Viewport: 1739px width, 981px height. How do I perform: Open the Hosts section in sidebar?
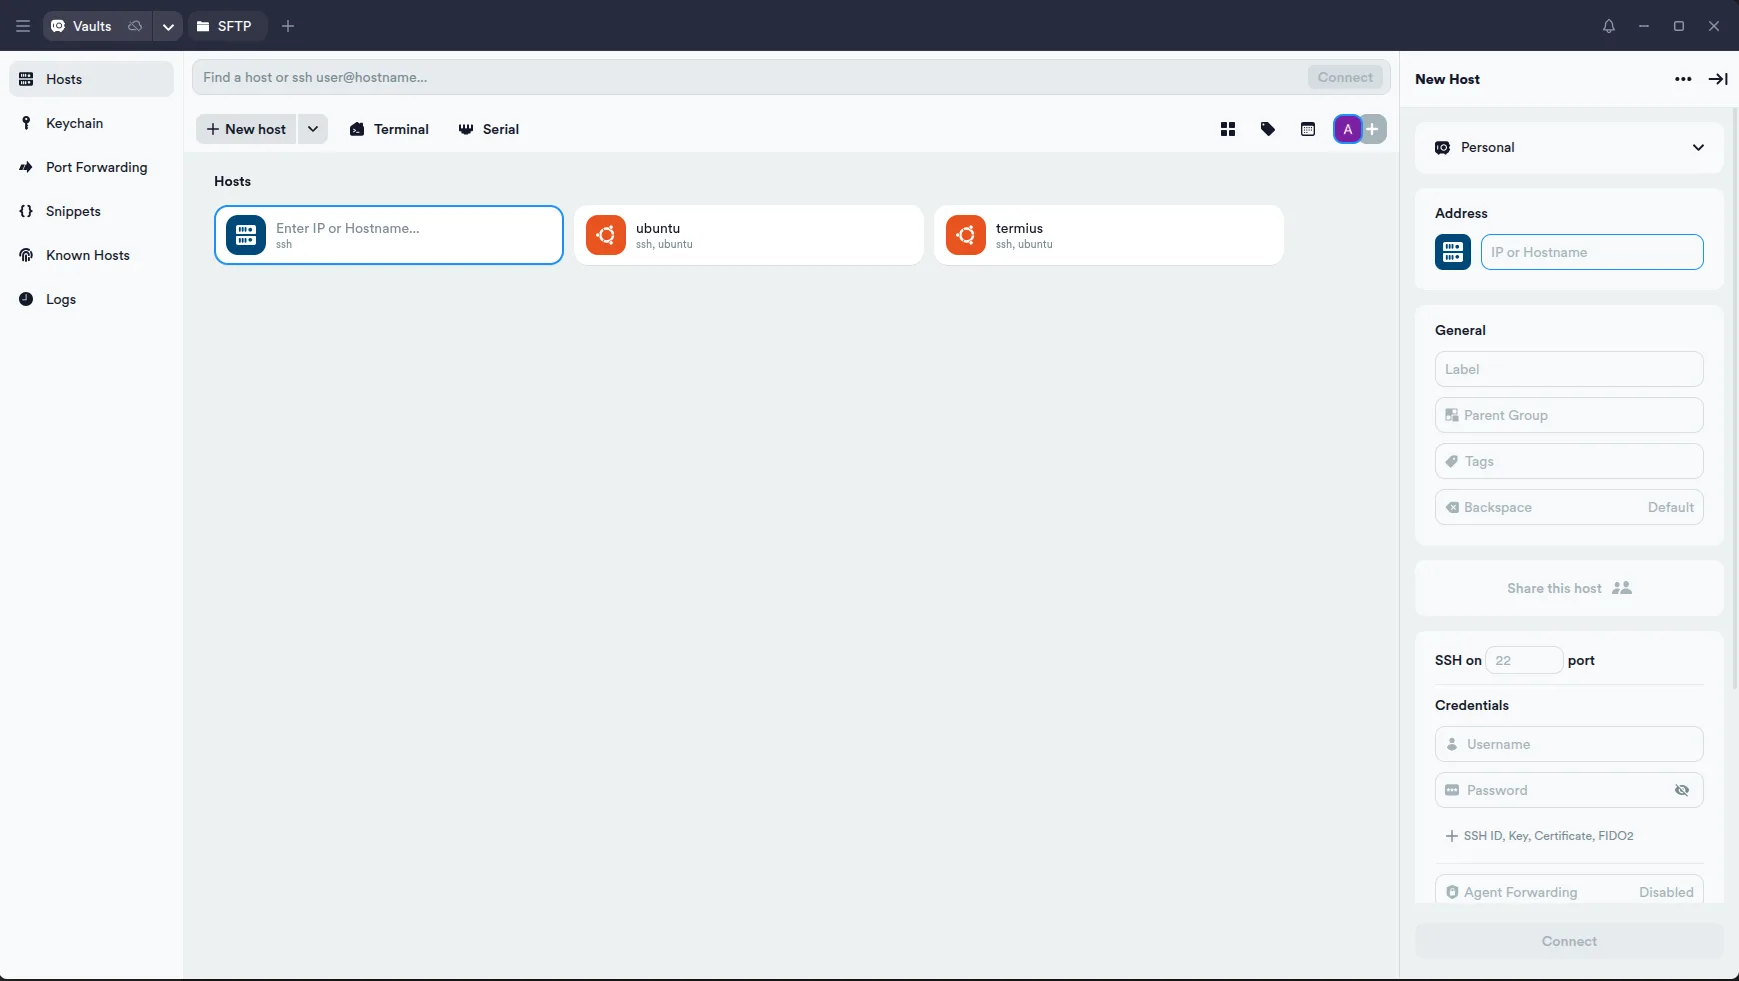tap(92, 79)
